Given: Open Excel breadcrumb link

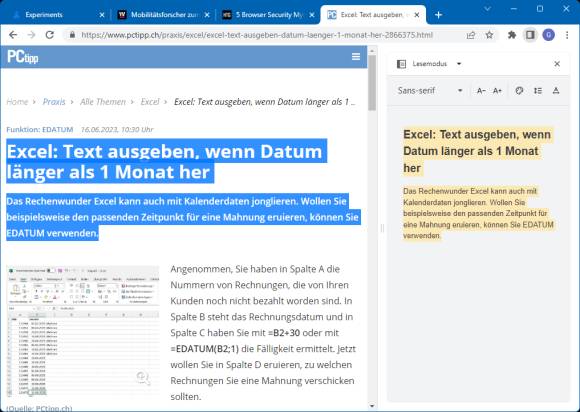Looking at the screenshot, I should (150, 102).
